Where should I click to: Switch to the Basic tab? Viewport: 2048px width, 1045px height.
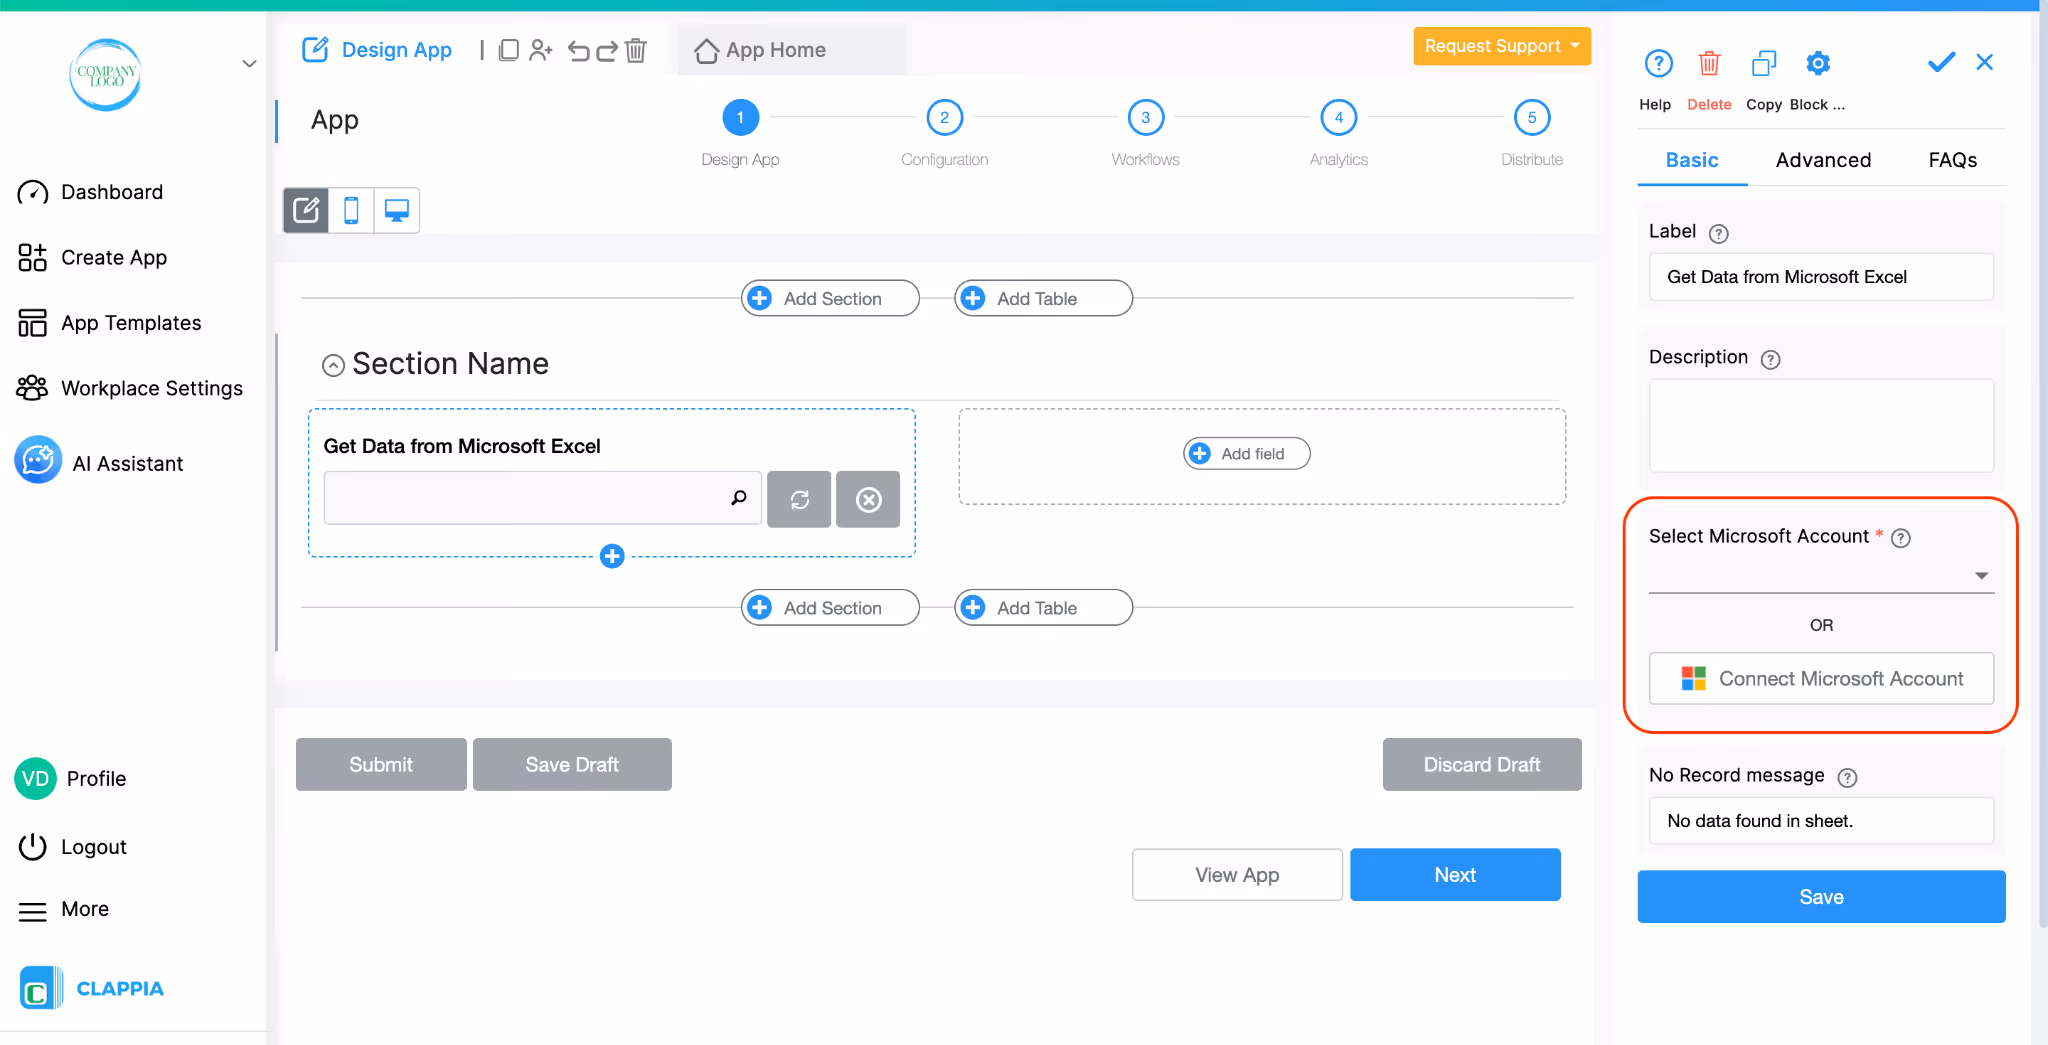(x=1692, y=160)
